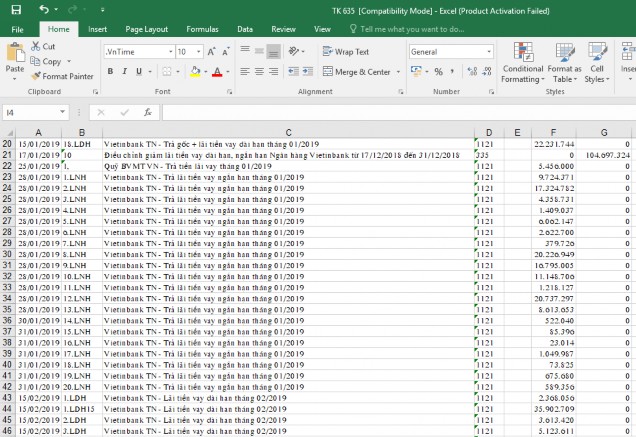Toggle Bold formatting
This screenshot has height=437, width=636.
pyautogui.click(x=110, y=72)
